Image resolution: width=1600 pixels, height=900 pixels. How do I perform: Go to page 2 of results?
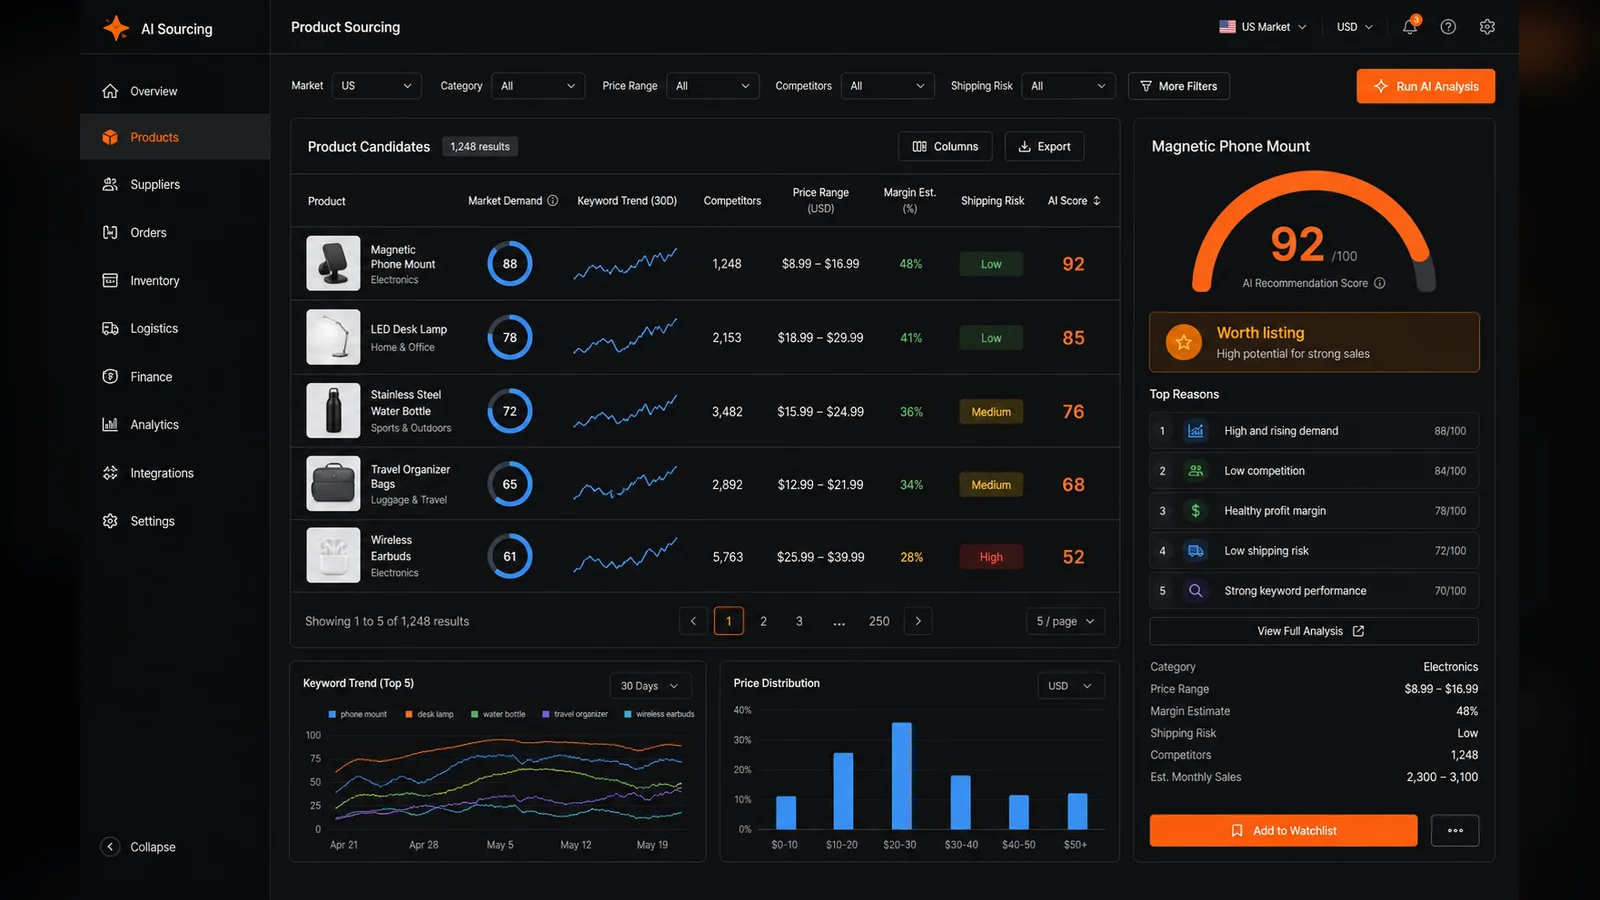764,621
